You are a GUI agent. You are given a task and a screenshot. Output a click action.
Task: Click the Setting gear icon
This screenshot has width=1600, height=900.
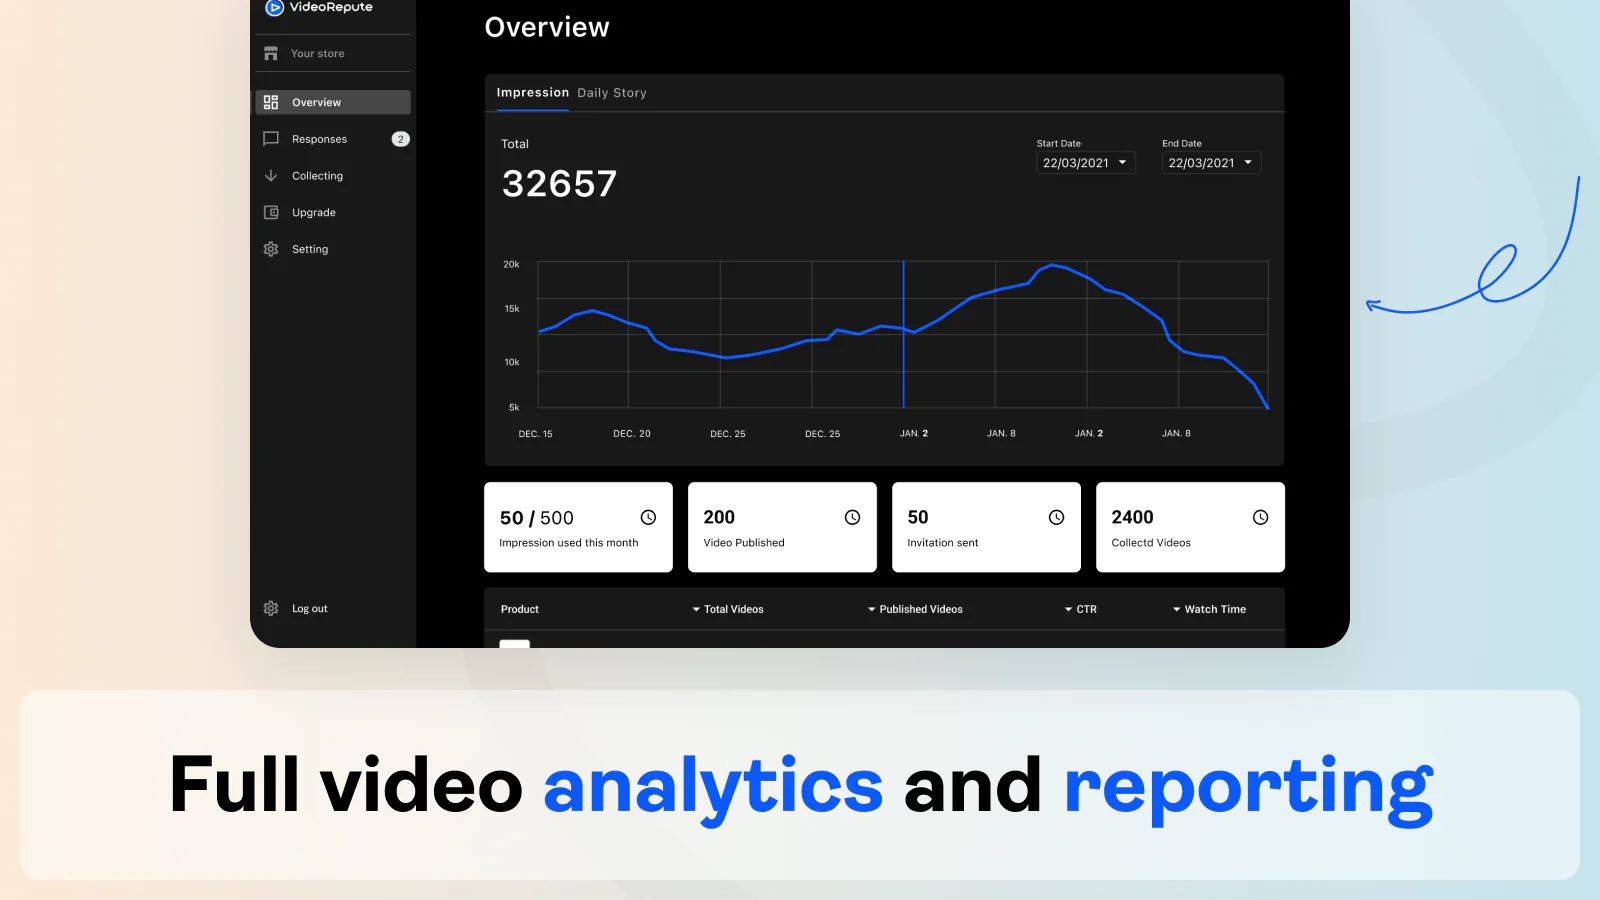pos(271,249)
